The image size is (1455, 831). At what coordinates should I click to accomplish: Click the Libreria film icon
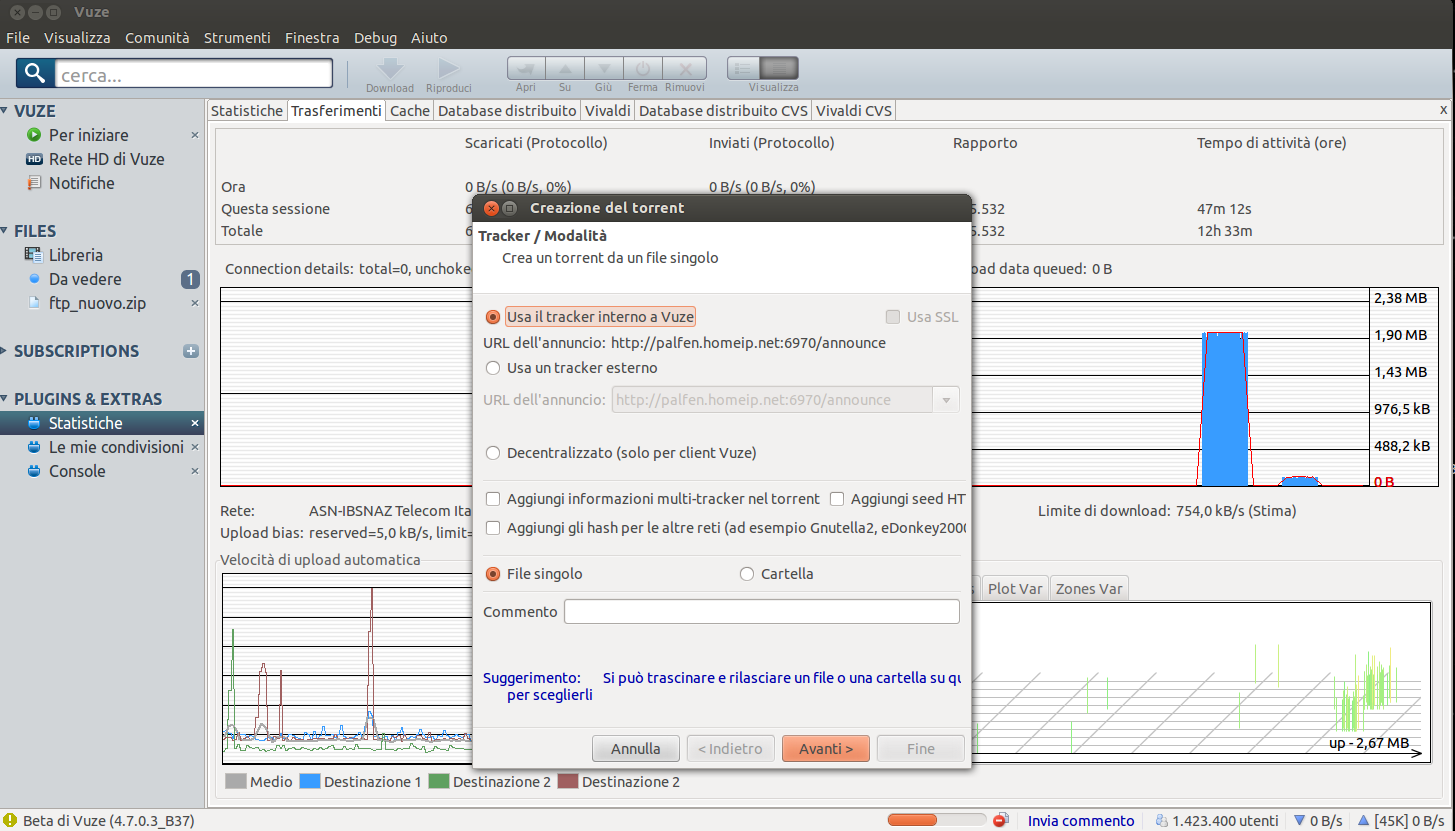[34, 255]
